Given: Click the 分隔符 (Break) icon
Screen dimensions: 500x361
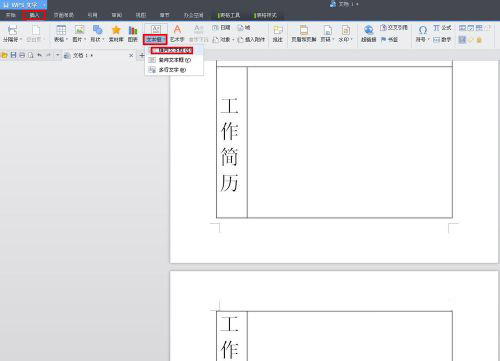Looking at the screenshot, I should [12, 30].
